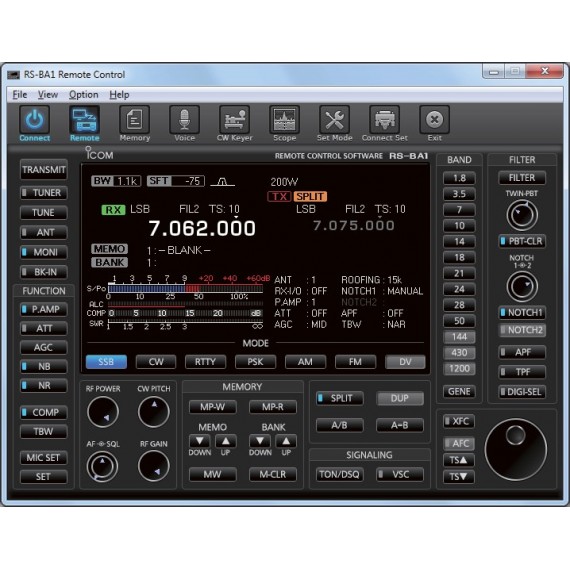The height and width of the screenshot is (570, 570).
Task: Toggle the PBT-CLR button
Action: (x=522, y=241)
